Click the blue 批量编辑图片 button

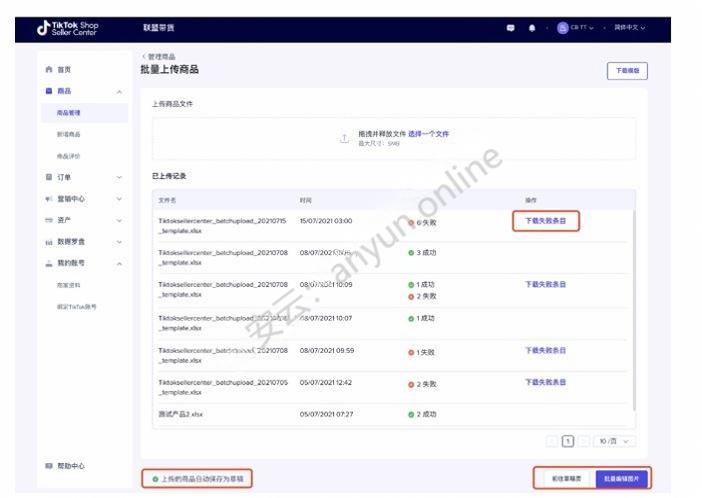tap(621, 479)
